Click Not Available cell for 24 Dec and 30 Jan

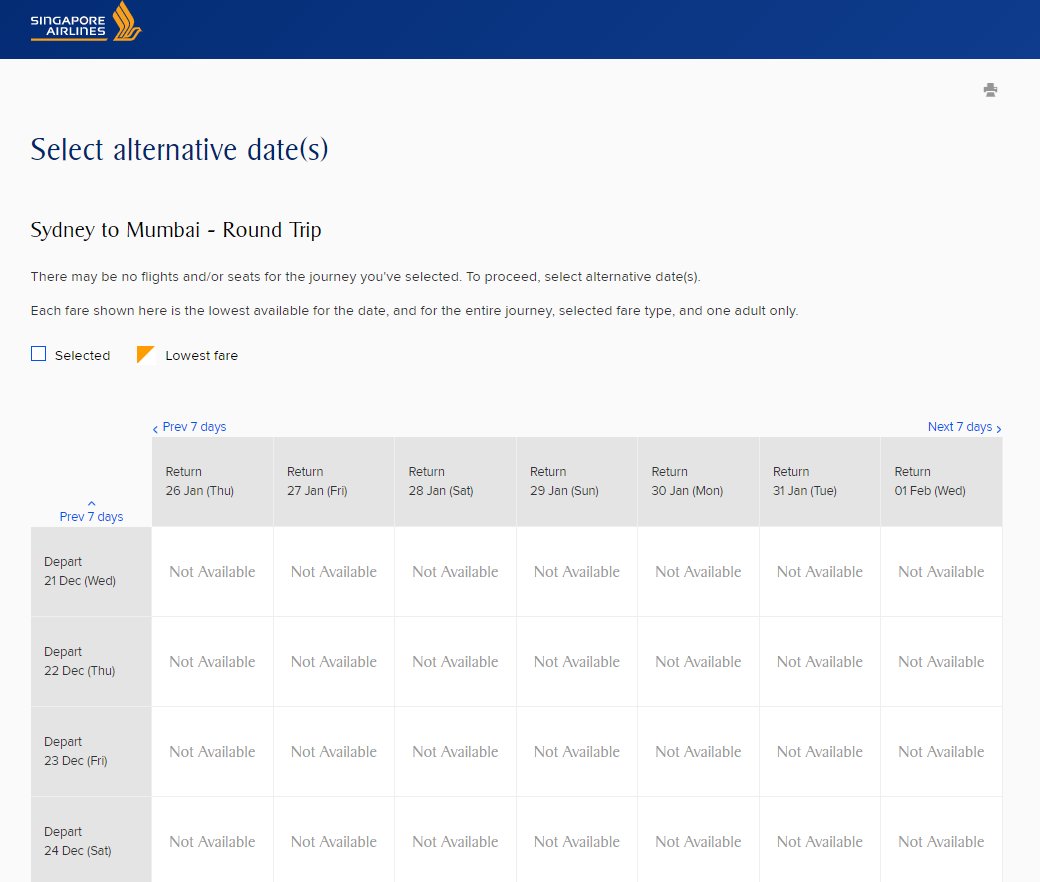pyautogui.click(x=698, y=841)
